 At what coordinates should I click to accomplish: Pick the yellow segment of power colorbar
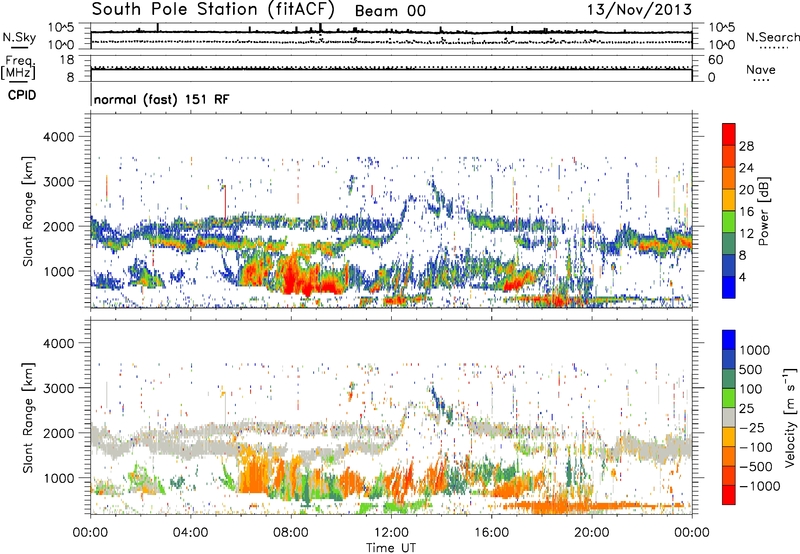(729, 200)
